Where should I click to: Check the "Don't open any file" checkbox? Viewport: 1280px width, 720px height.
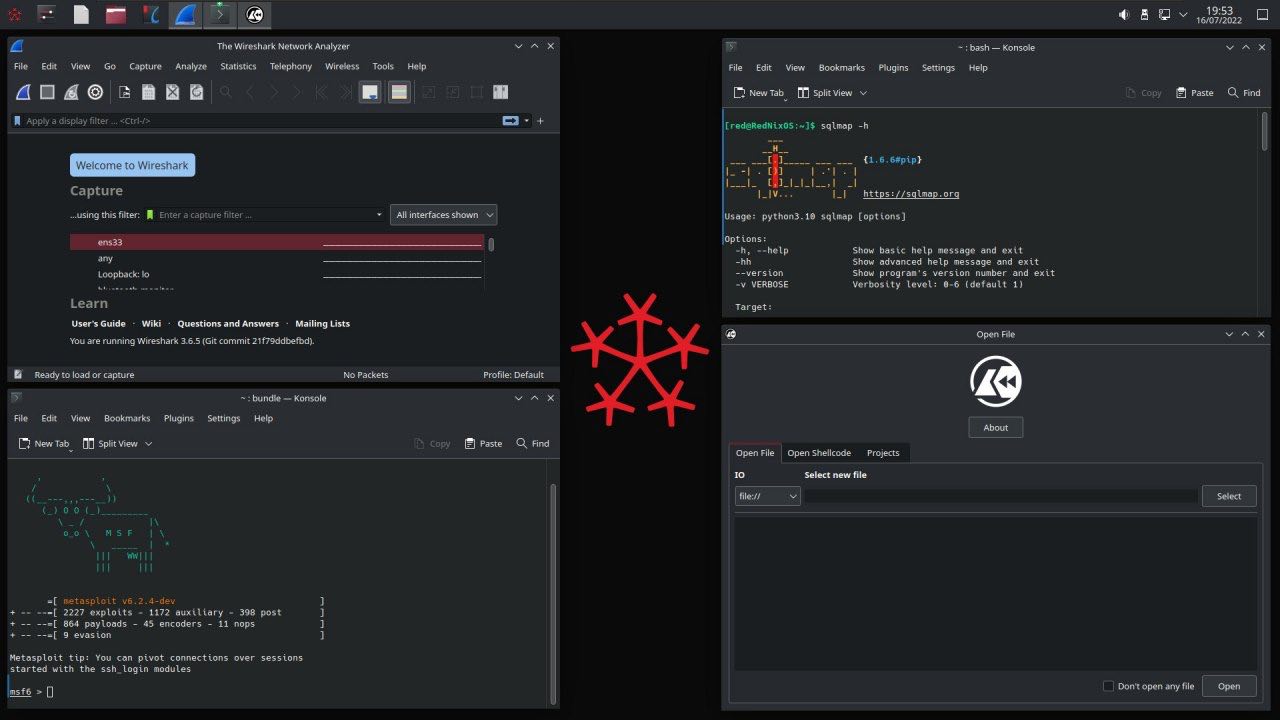tap(1108, 686)
